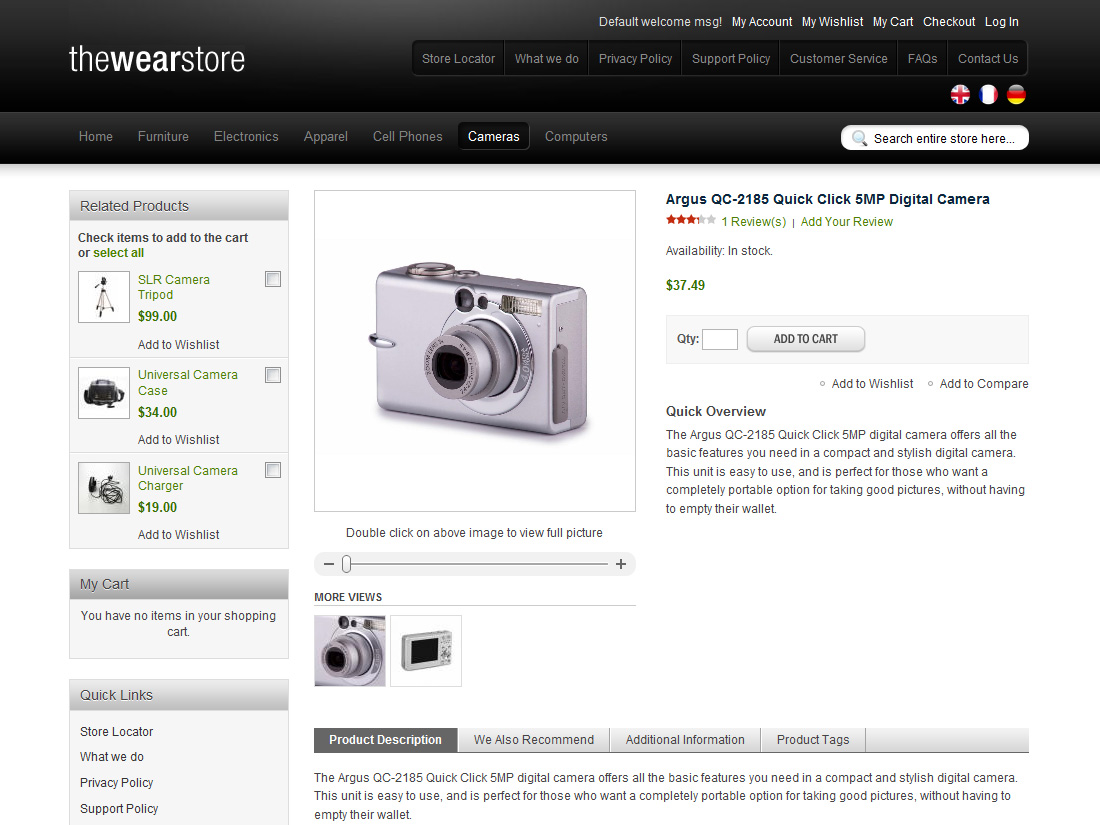Open My Wishlist in header

[832, 22]
